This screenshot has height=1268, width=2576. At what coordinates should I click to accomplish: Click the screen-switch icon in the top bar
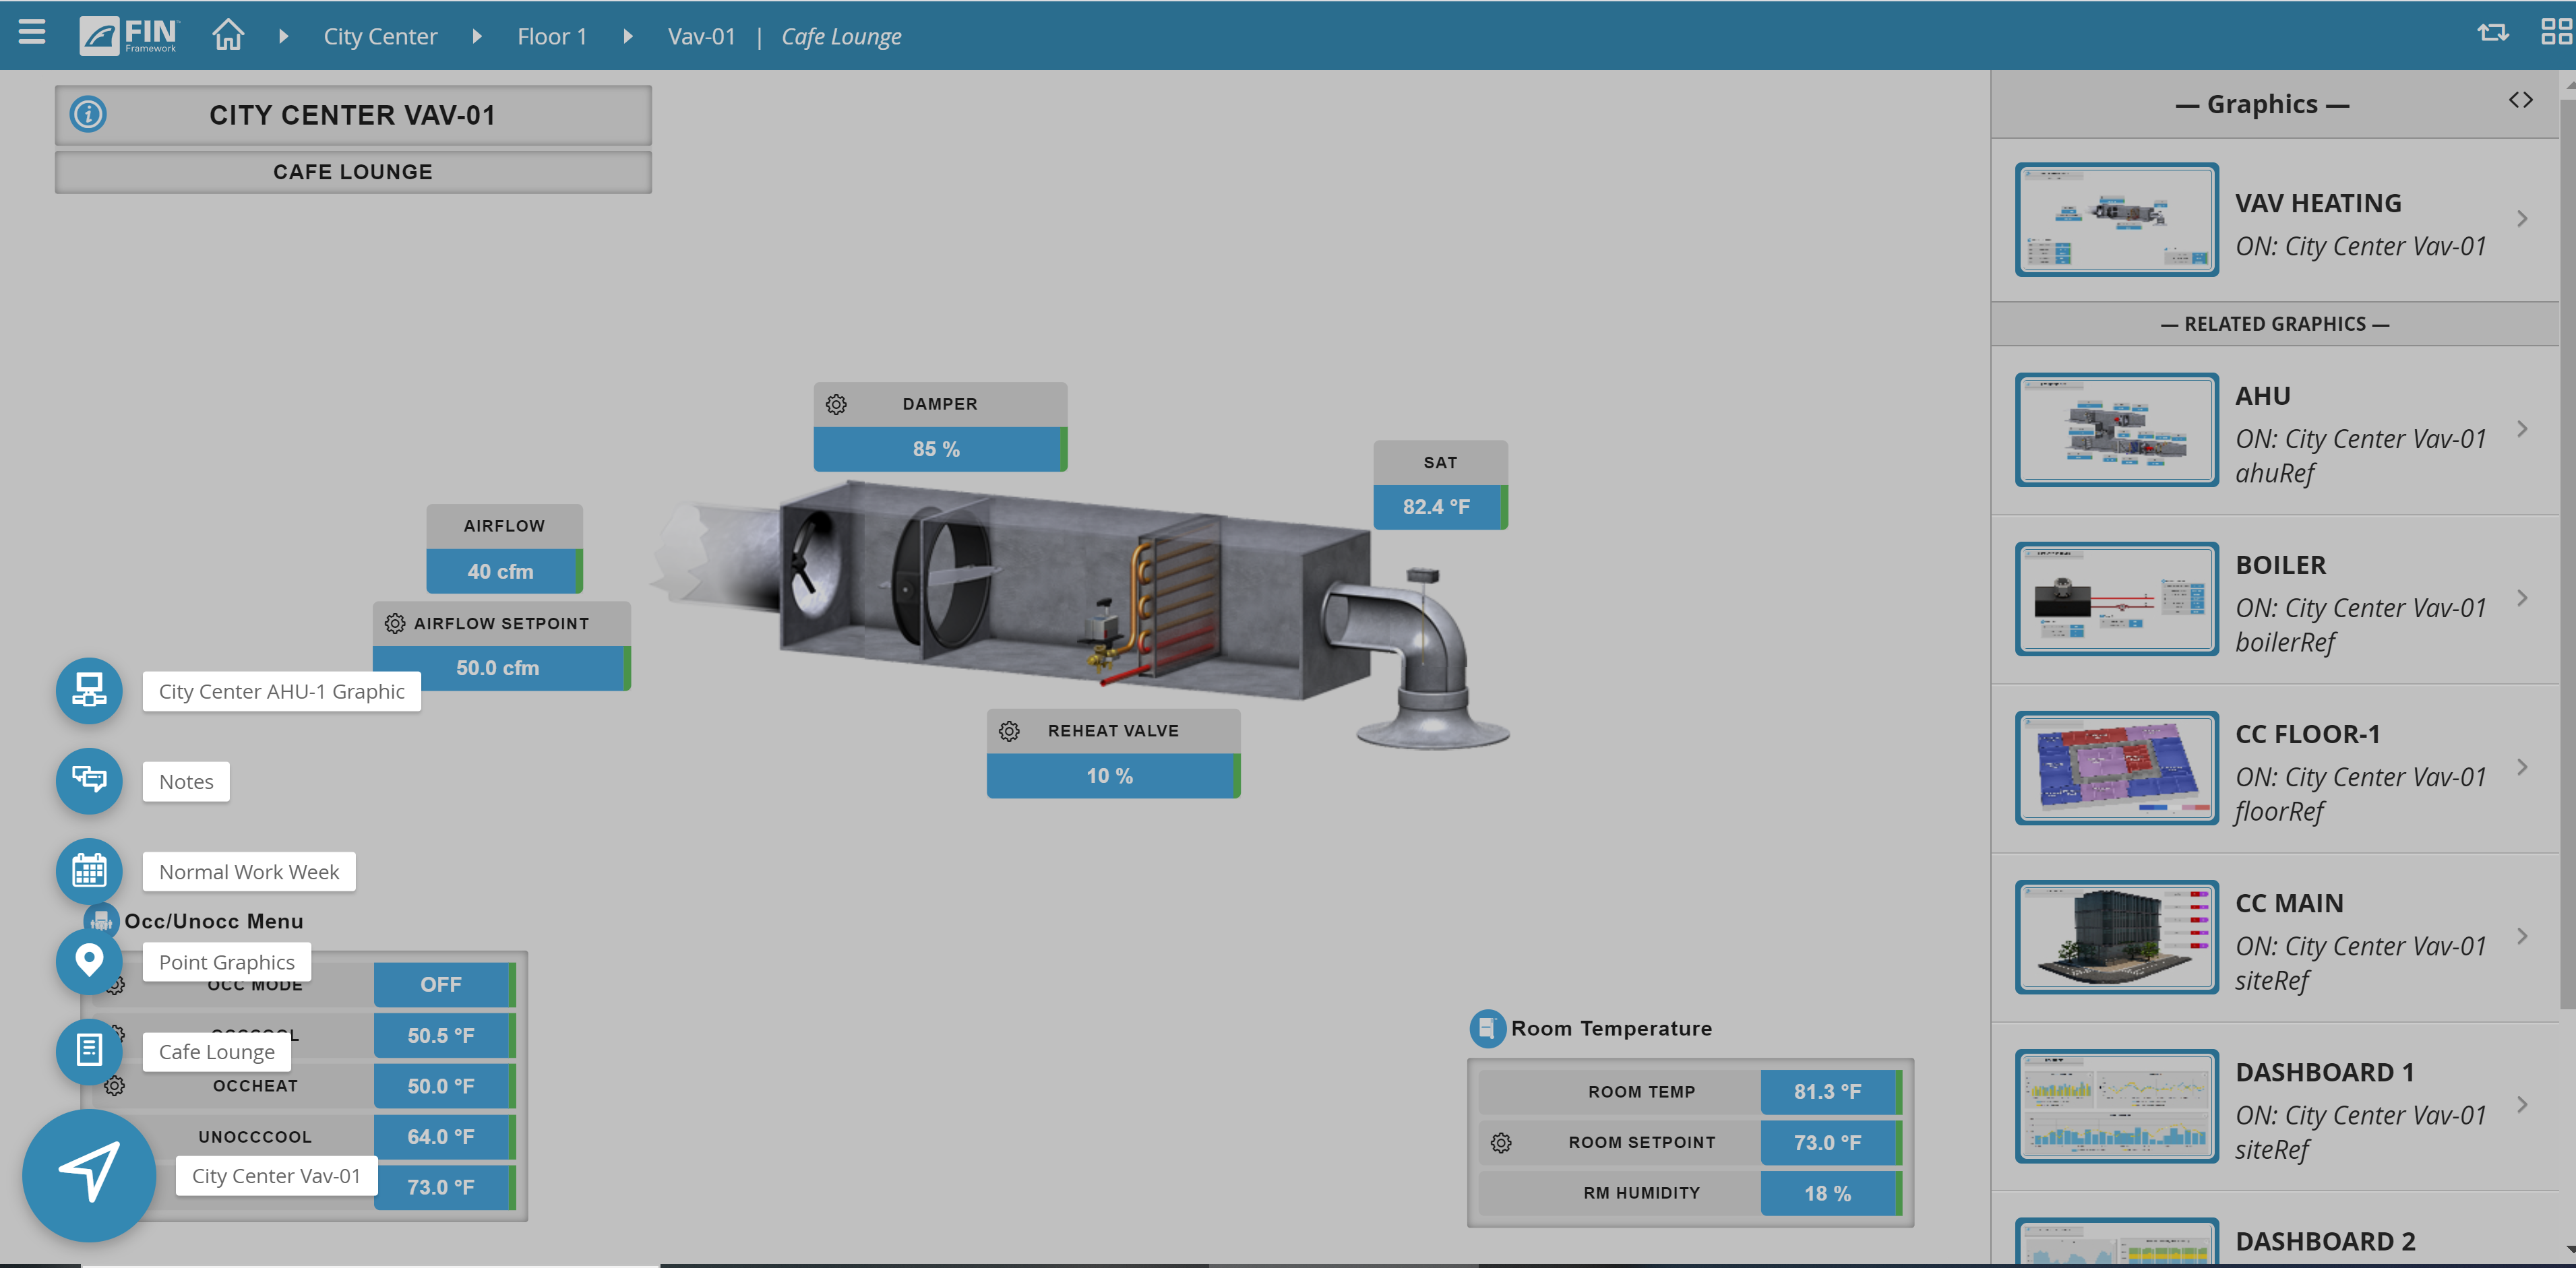[x=2492, y=33]
